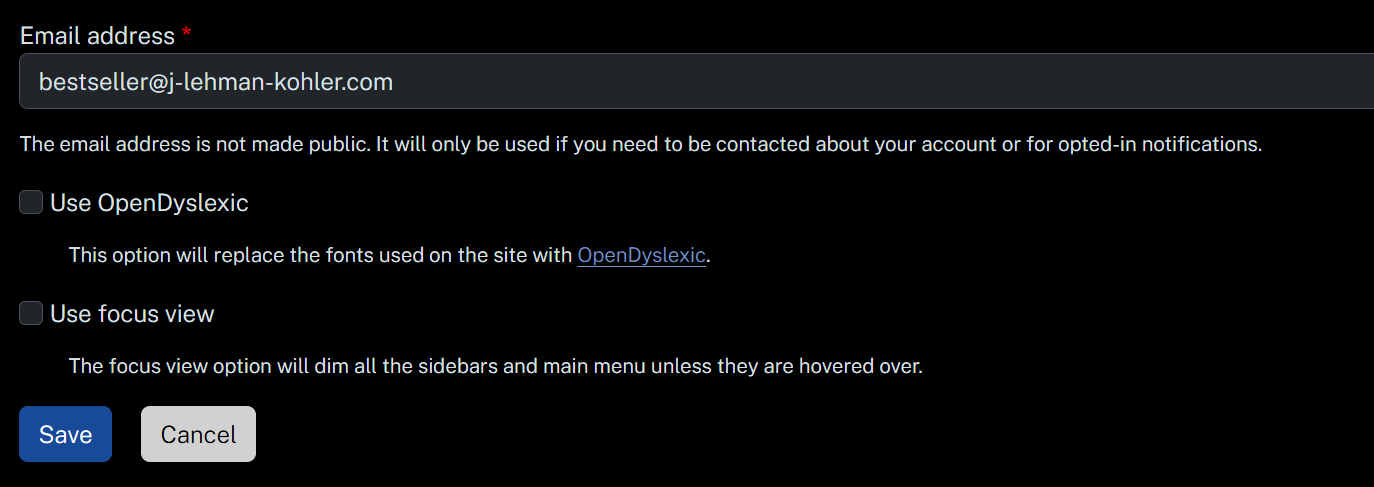Toggle the OpenDyslexic font checkbox box
This screenshot has height=487, width=1374.
(x=32, y=202)
